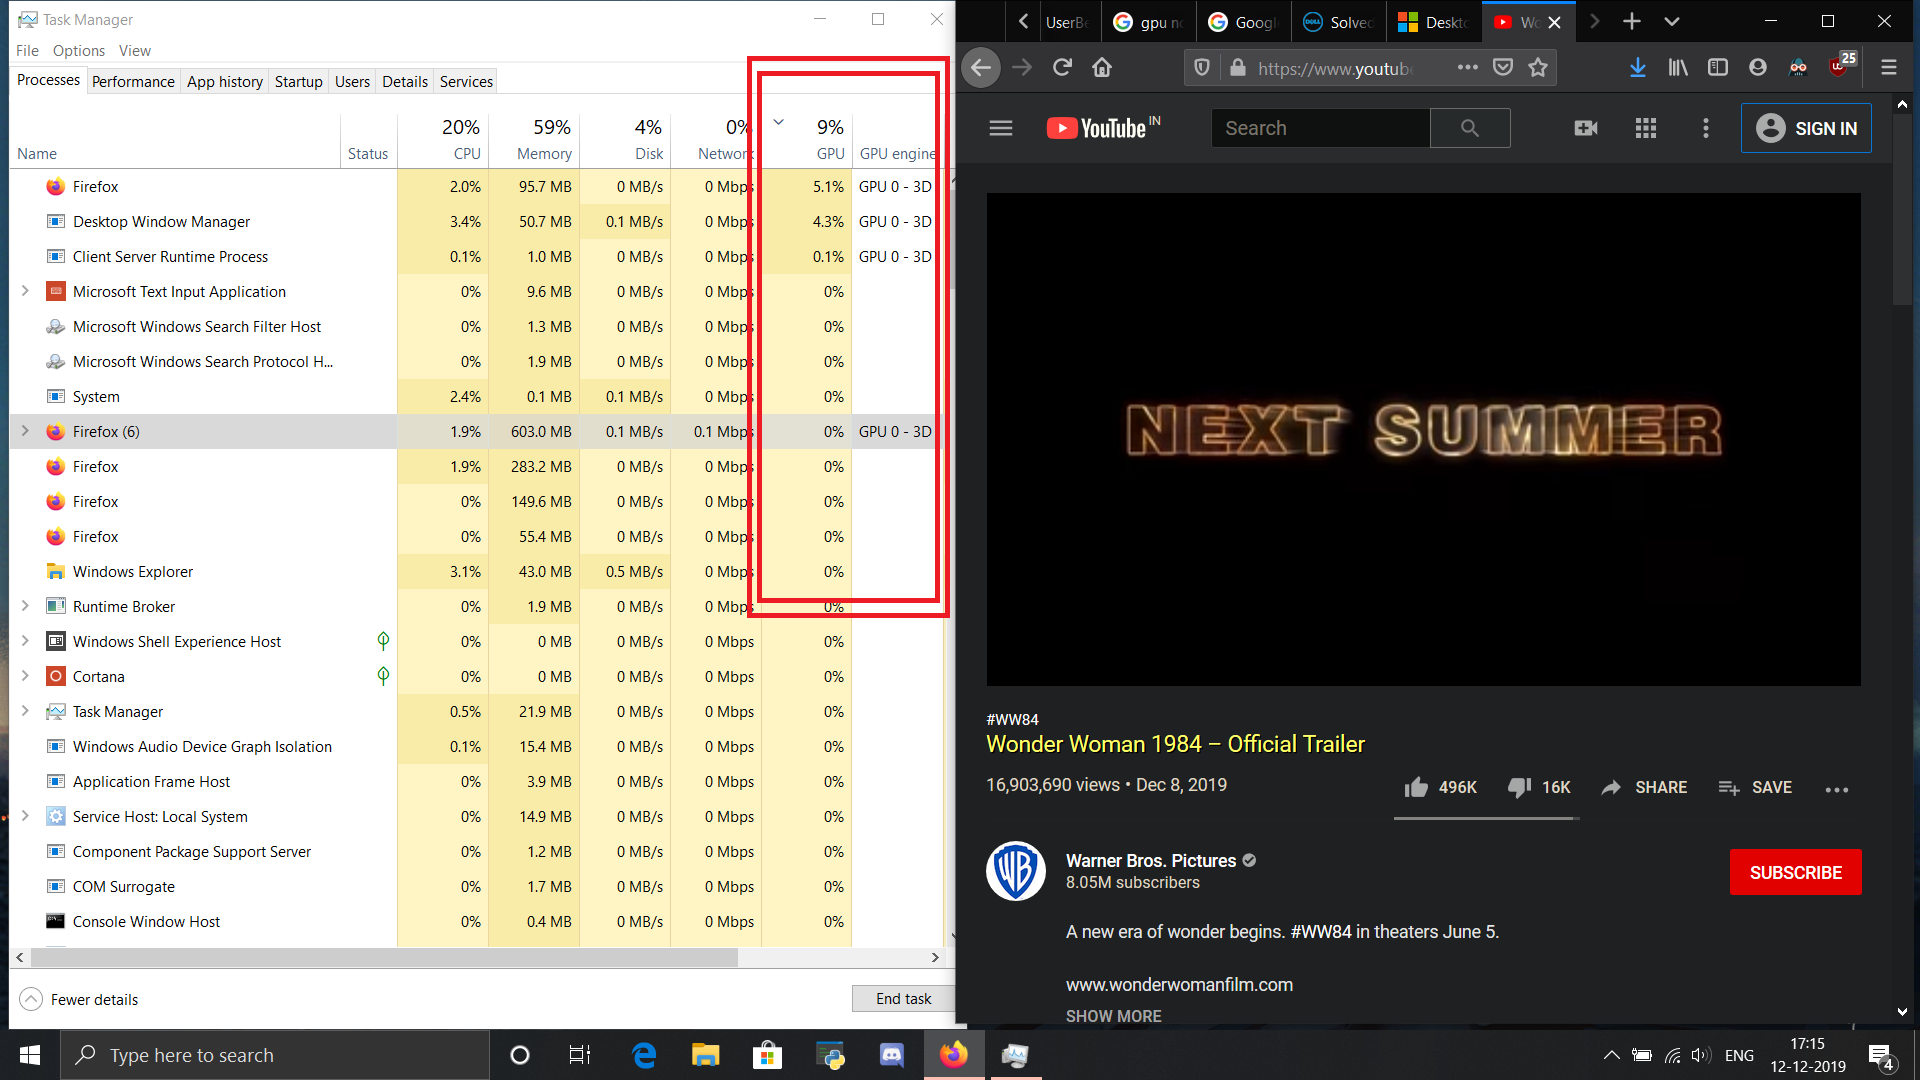Image resolution: width=1920 pixels, height=1080 pixels.
Task: Click SAVE under the video
Action: click(1755, 788)
